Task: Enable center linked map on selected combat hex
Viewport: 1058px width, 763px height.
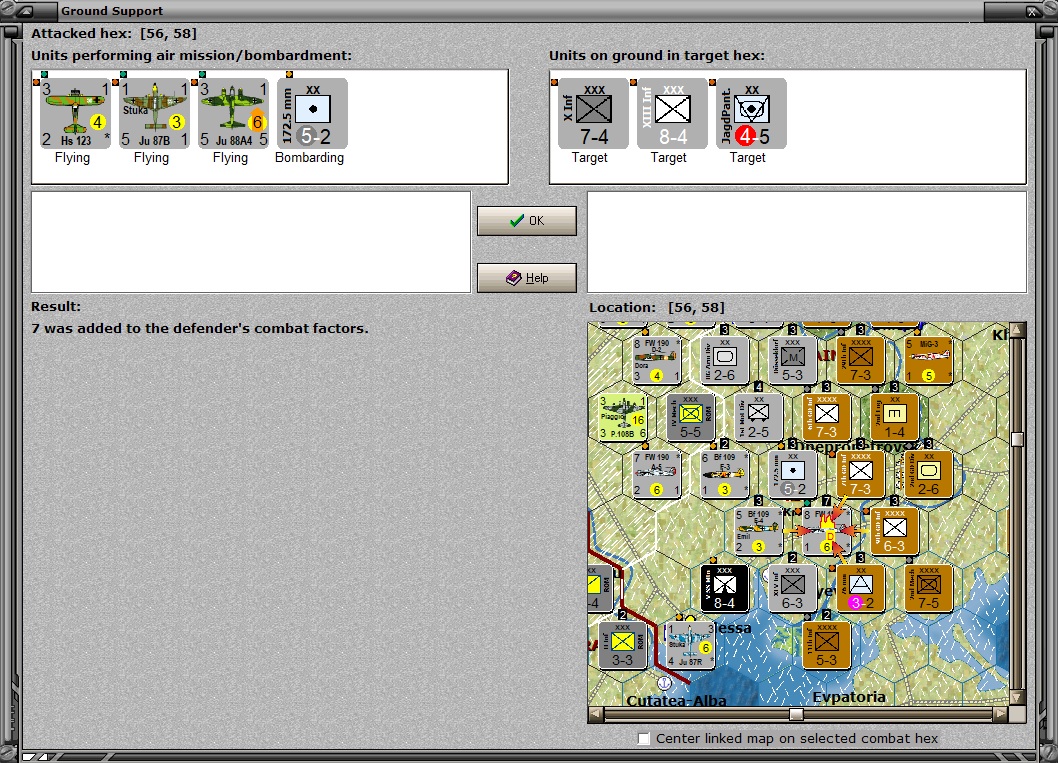Action: click(x=643, y=739)
